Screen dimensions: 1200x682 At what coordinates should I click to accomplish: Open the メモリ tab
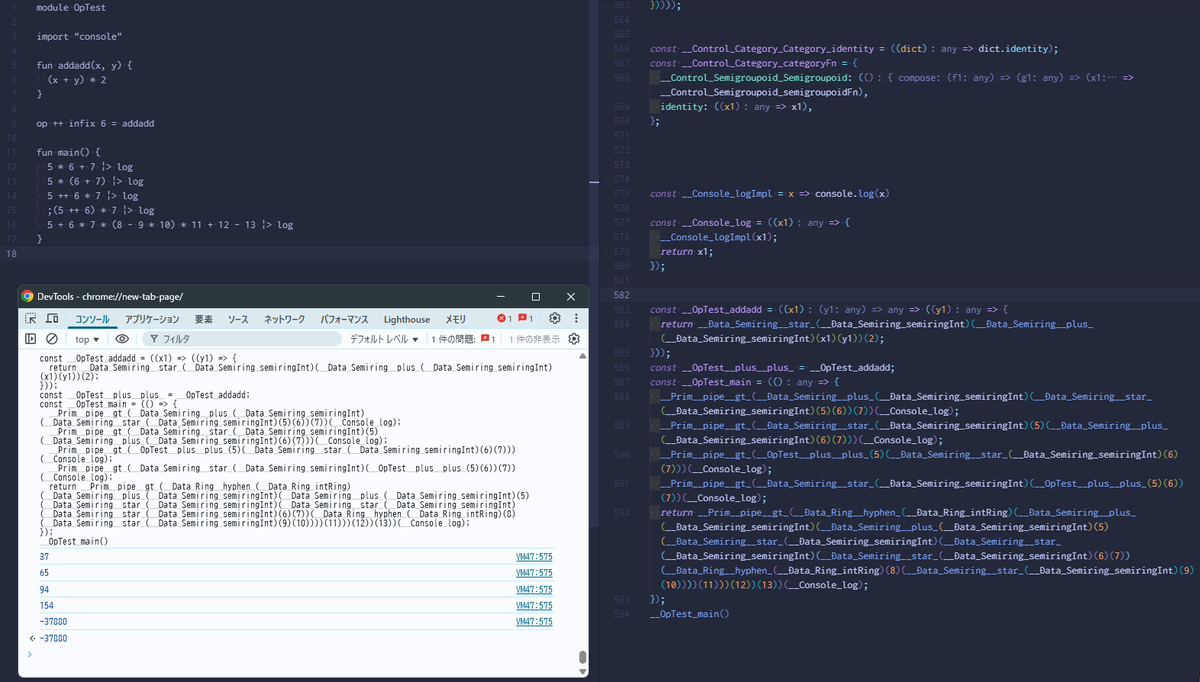[x=455, y=319]
